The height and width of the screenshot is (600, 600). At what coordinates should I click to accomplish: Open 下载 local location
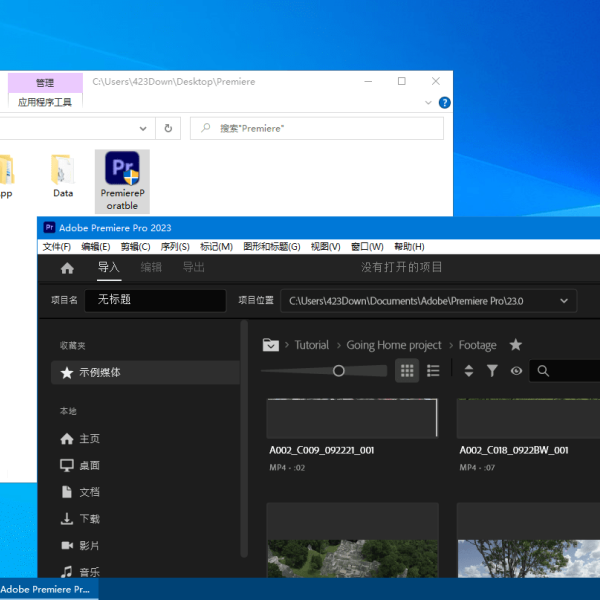[80, 519]
